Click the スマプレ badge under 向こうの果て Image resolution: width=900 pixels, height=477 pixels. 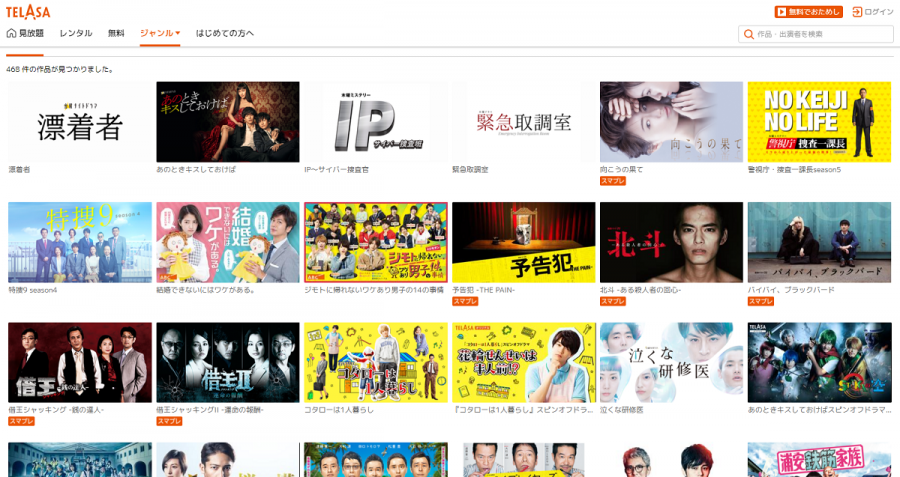[x=612, y=181]
